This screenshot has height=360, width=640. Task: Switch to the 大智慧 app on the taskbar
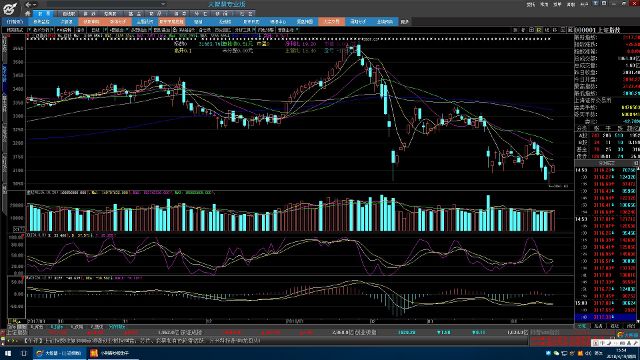point(60,353)
